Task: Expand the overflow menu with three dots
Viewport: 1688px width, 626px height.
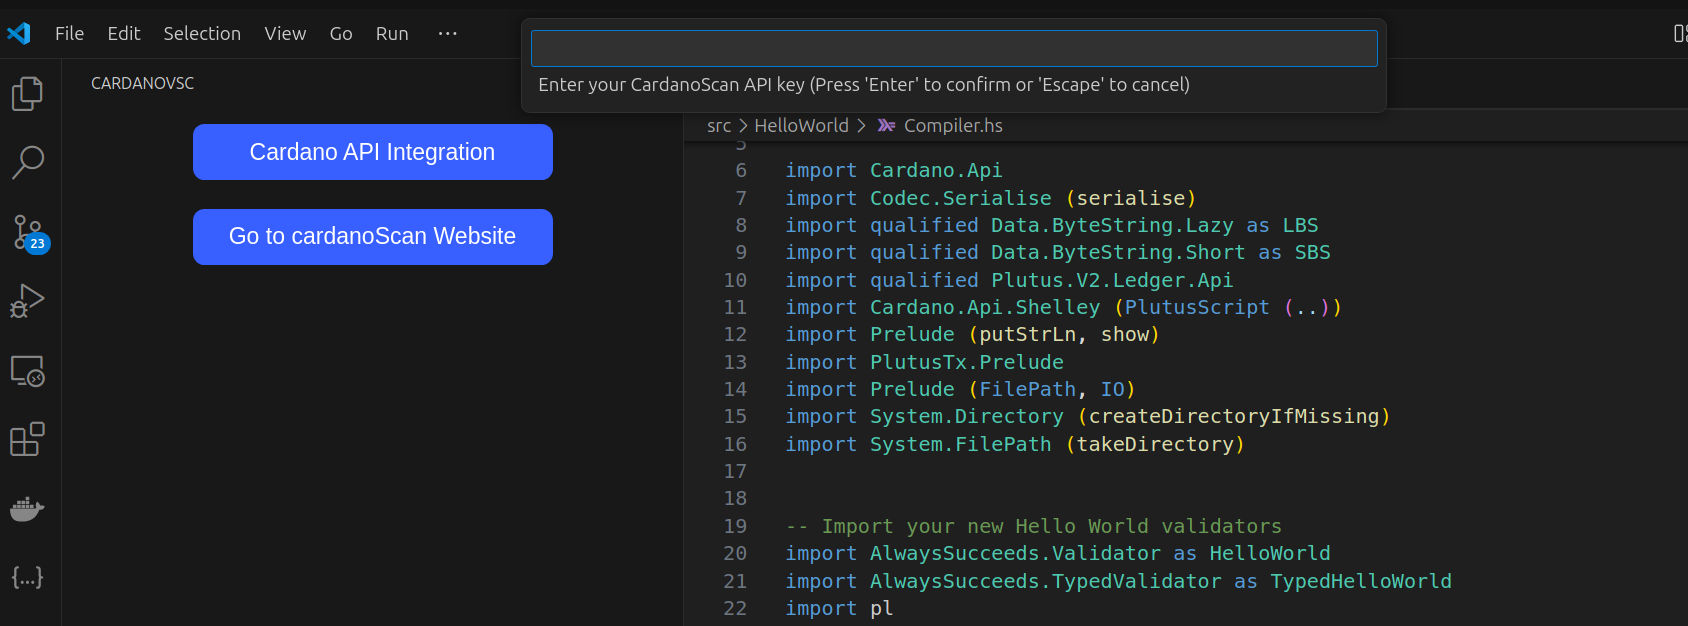Action: pos(447,33)
